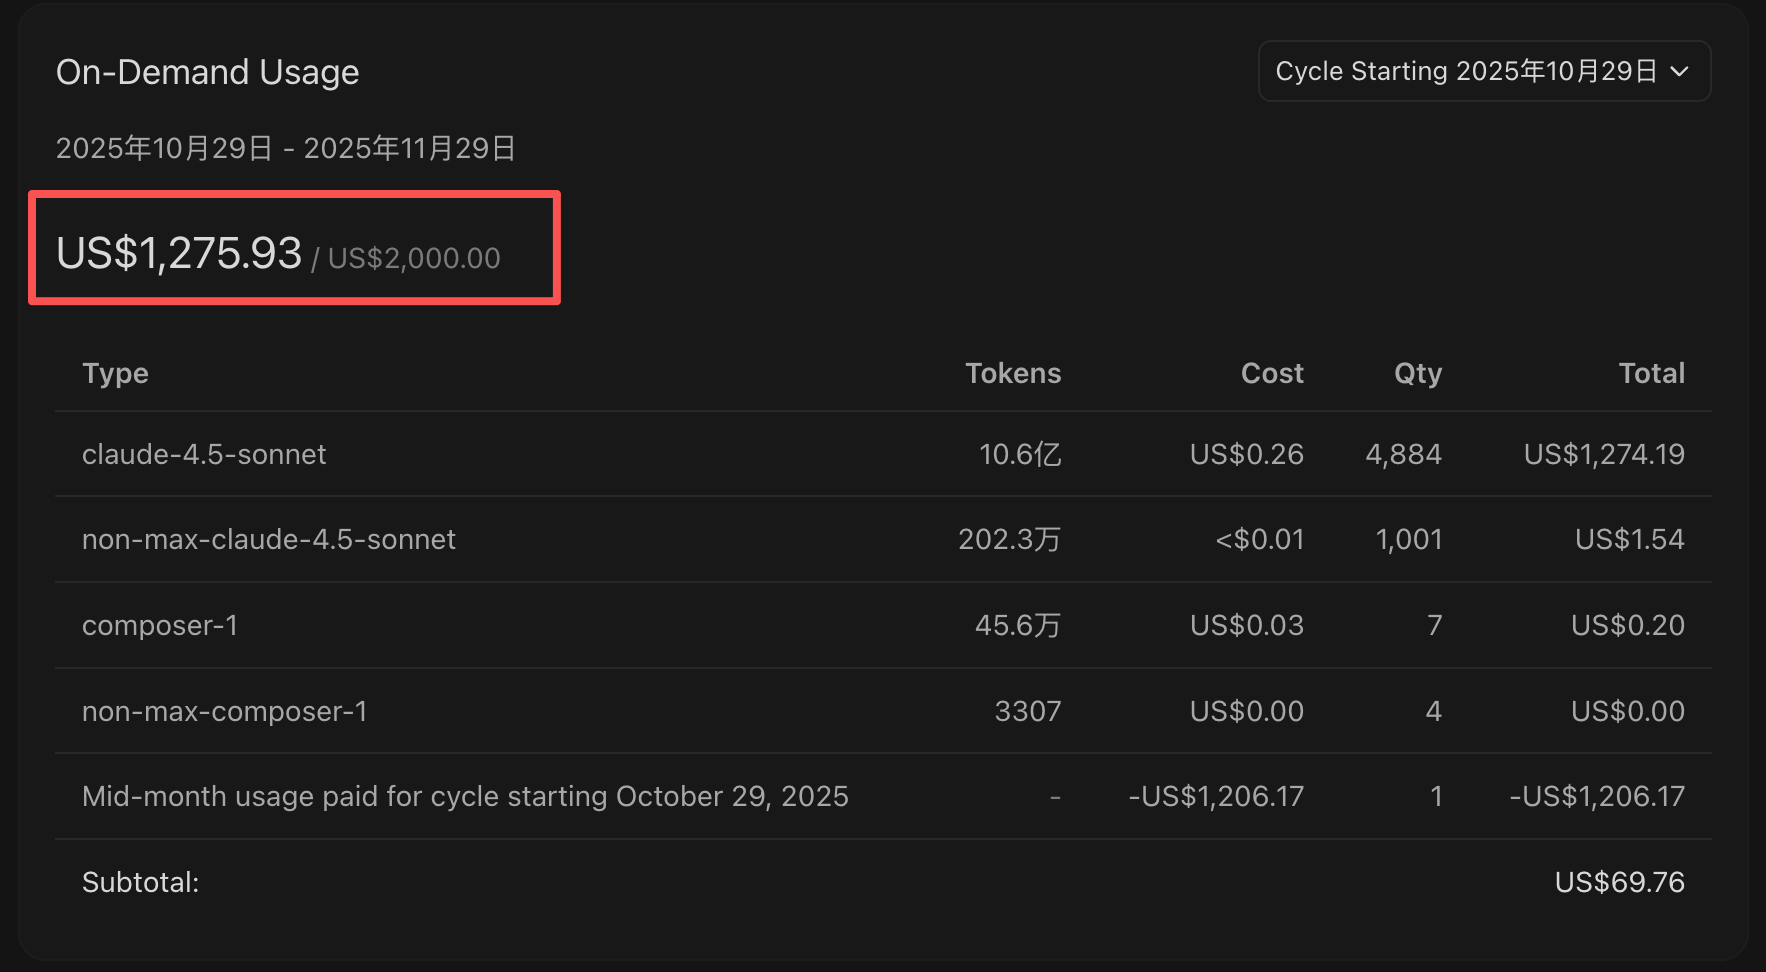The image size is (1766, 972).
Task: Click the Subtotal US$69.76 value
Action: click(1619, 882)
